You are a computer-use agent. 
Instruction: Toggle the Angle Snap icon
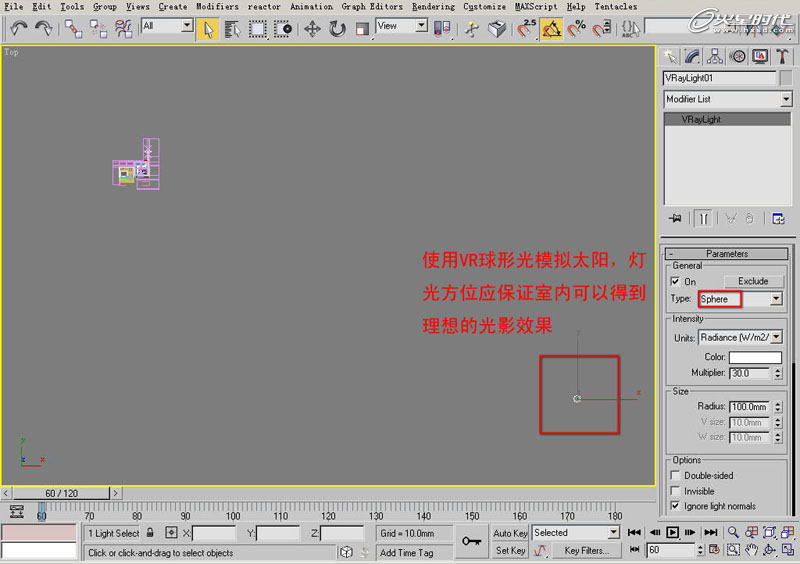click(552, 29)
